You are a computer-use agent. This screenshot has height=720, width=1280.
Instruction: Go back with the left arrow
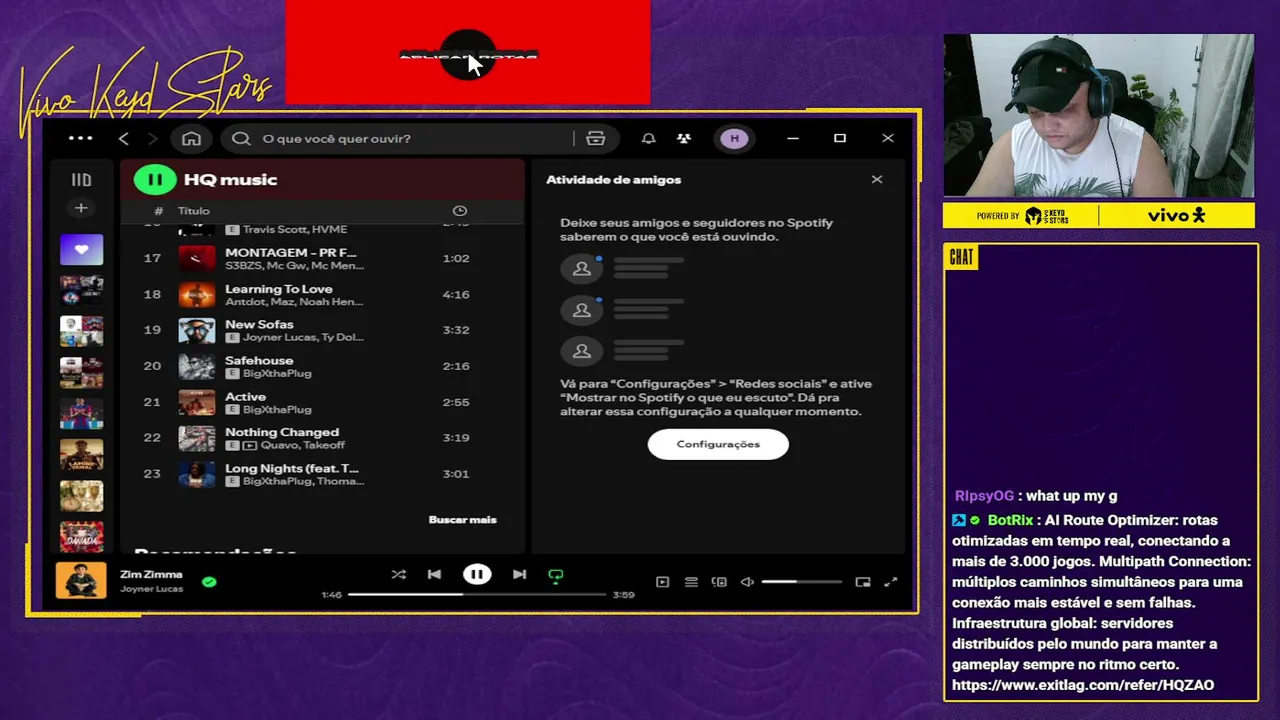[124, 138]
